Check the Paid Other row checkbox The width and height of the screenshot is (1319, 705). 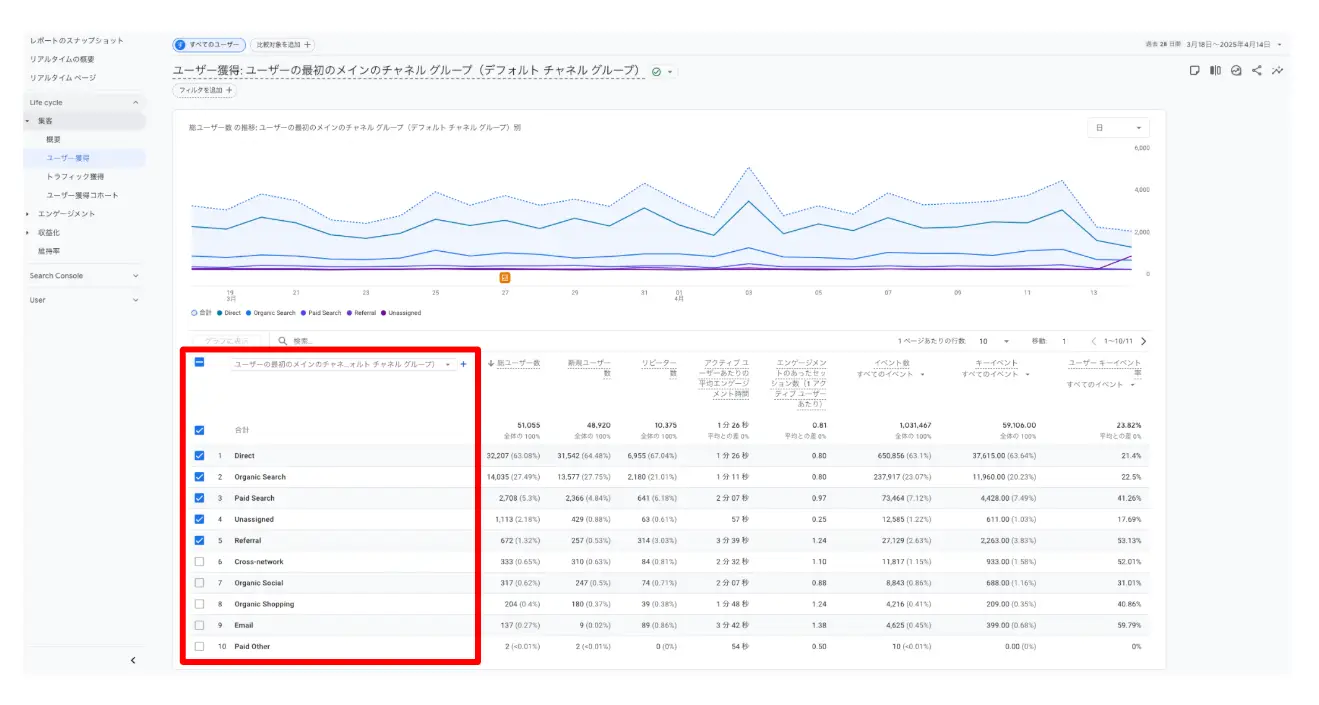pyautogui.click(x=199, y=646)
